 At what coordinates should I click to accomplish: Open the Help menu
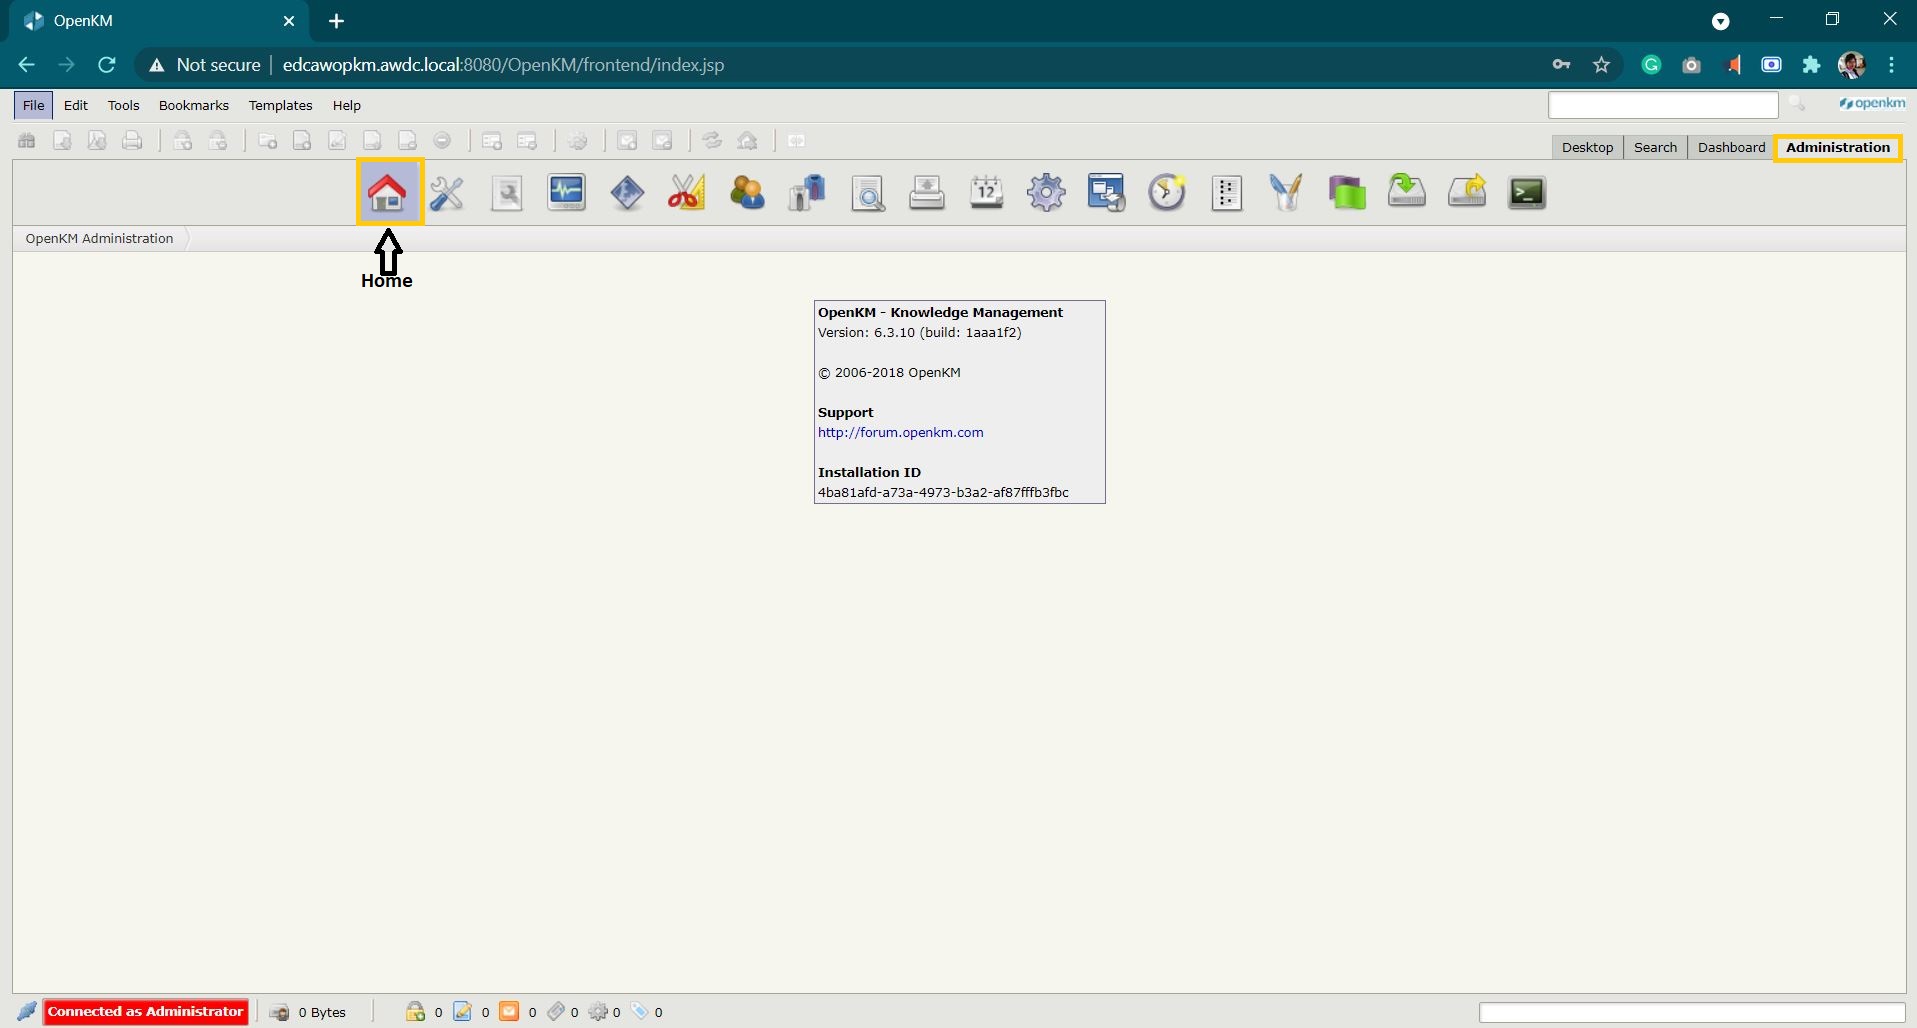(x=347, y=105)
